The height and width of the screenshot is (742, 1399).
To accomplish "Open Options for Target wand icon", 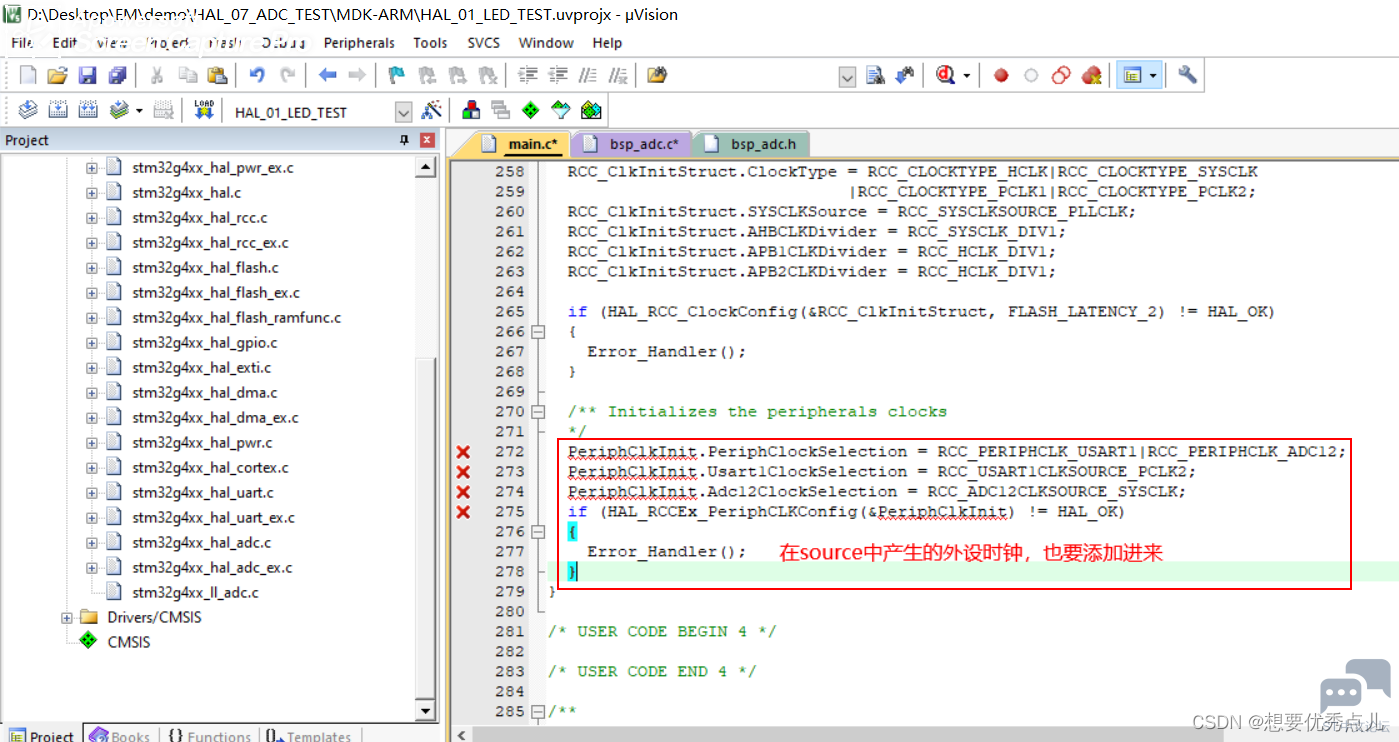I will pos(432,110).
